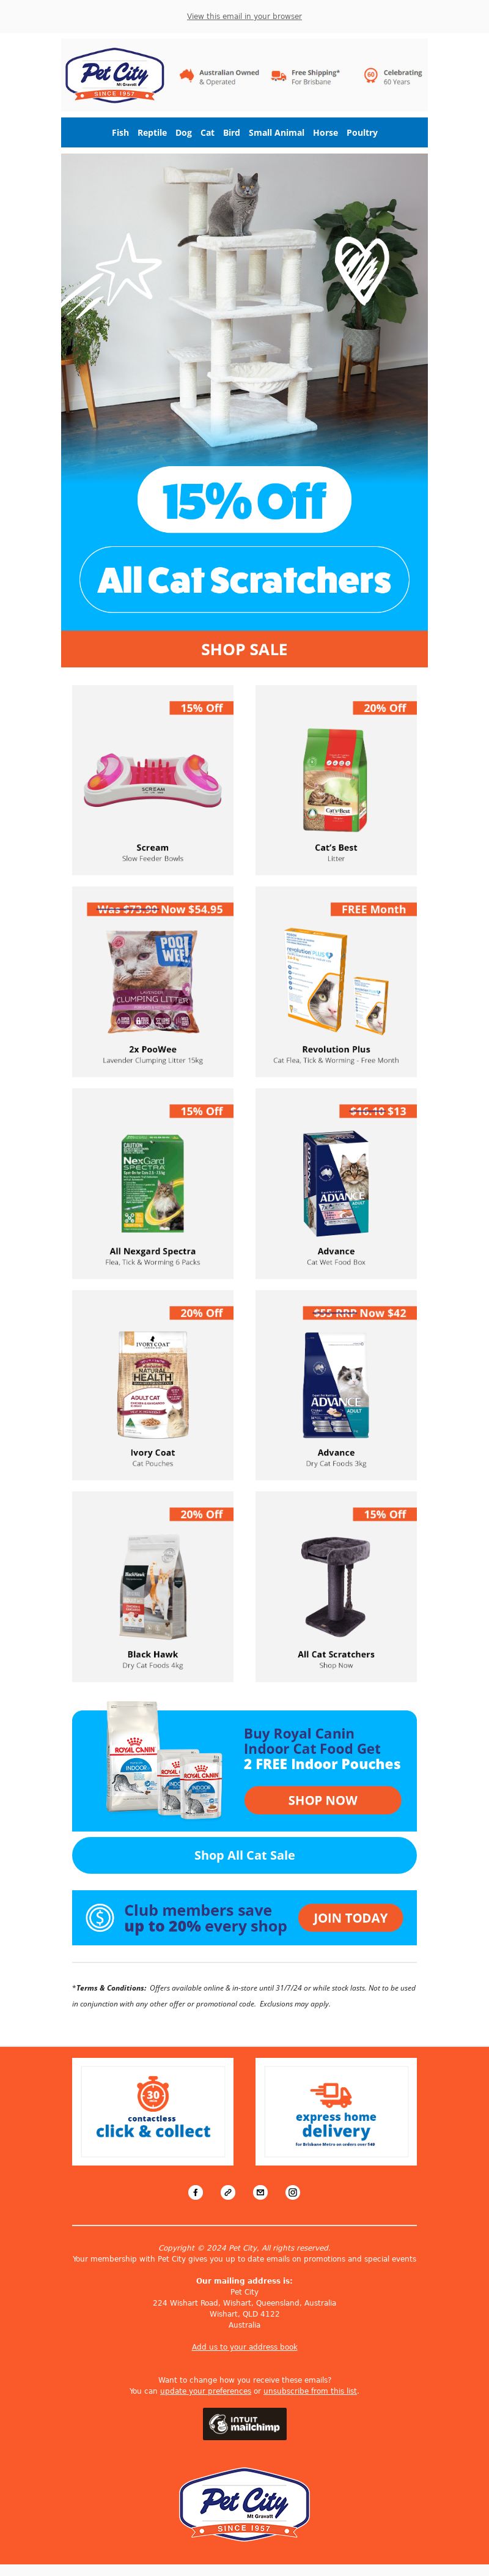
Task: Click the Royal Canin SHOP NOW button
Action: tap(323, 1800)
